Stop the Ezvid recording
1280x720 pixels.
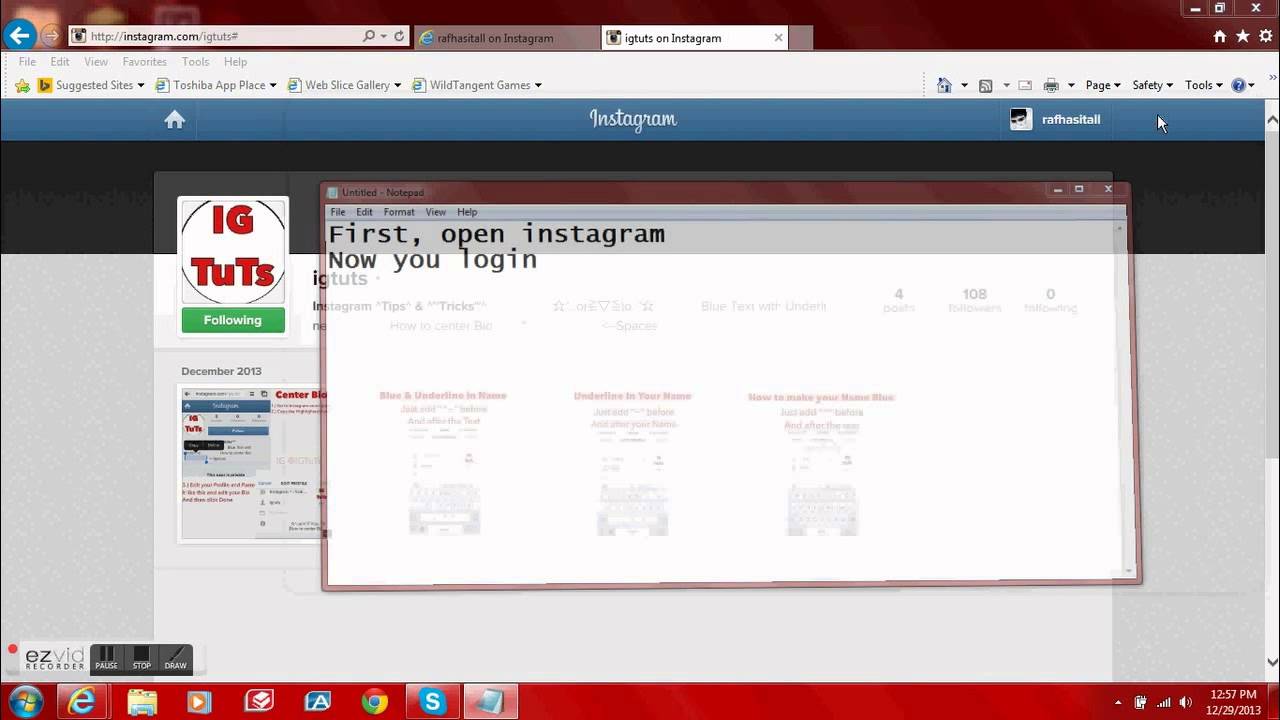[141, 659]
